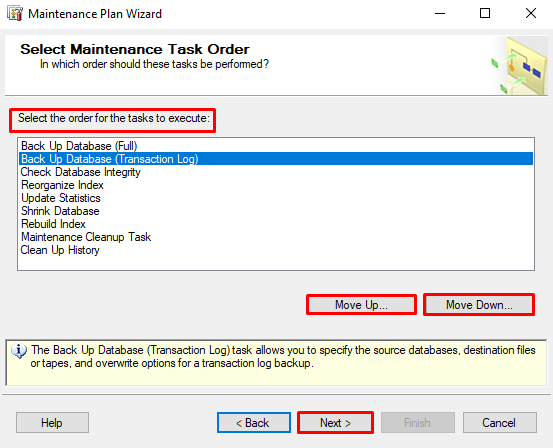
Task: Select the Clean Up History task
Action: 276,250
